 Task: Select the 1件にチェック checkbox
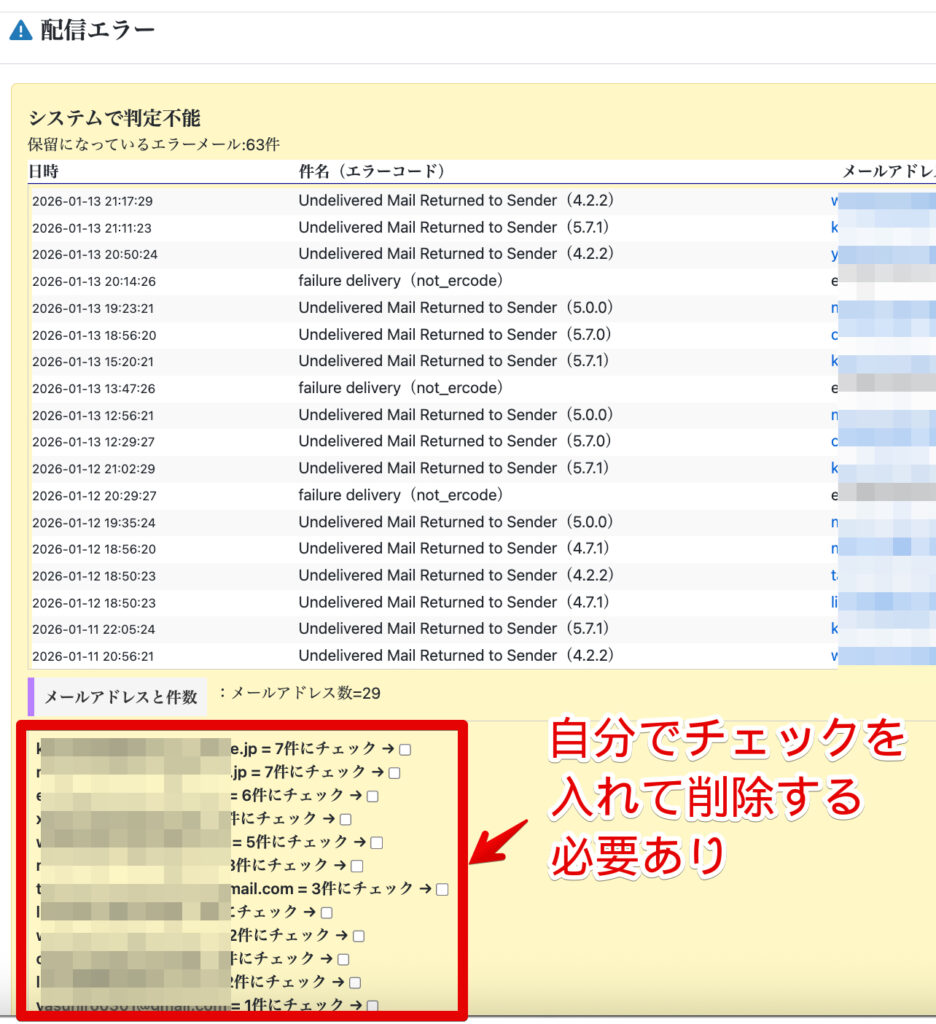[x=372, y=1005]
